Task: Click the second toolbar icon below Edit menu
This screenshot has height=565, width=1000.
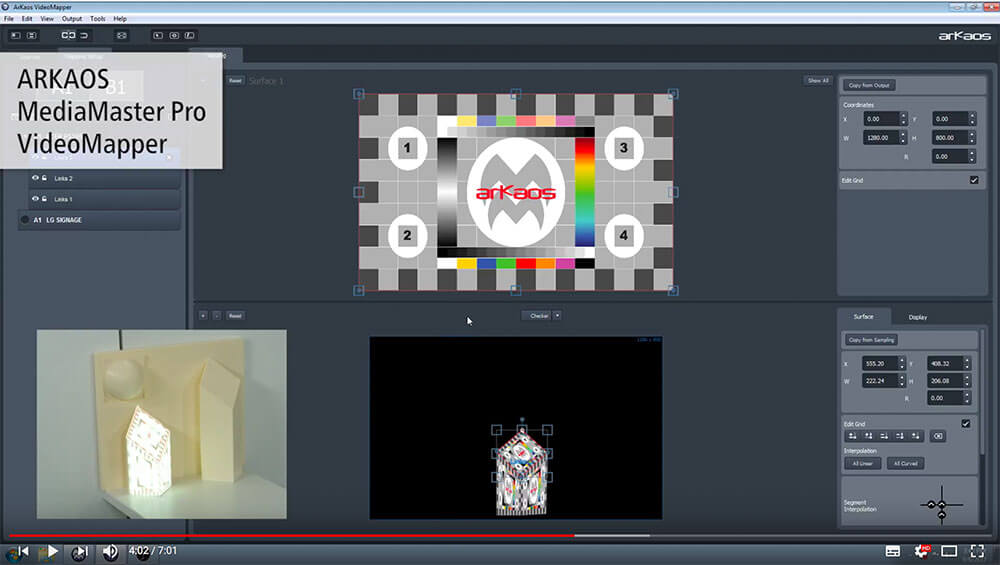Action: click(31, 35)
